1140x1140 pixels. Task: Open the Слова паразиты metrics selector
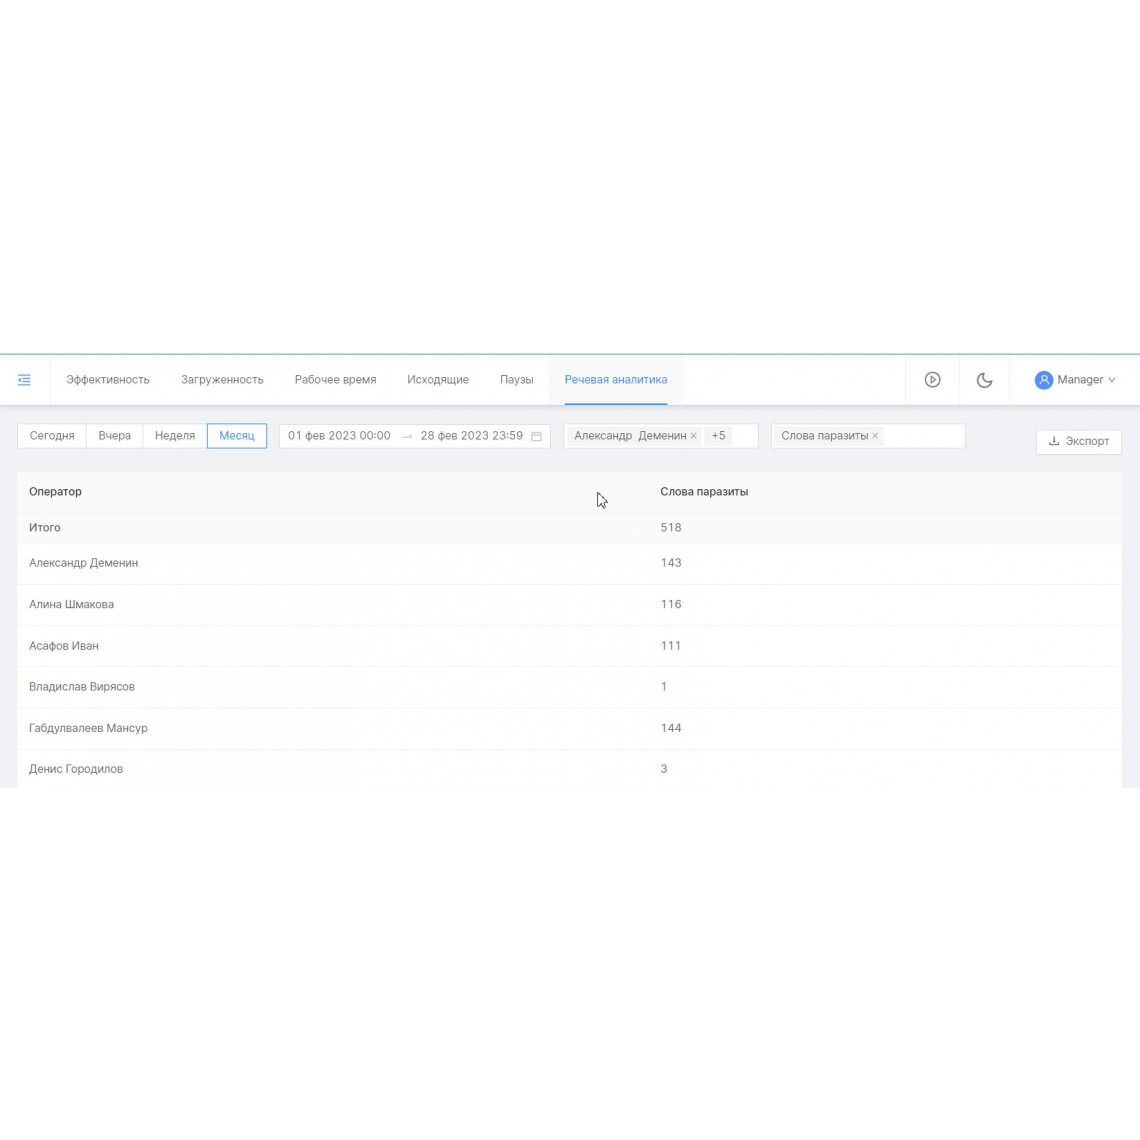867,435
